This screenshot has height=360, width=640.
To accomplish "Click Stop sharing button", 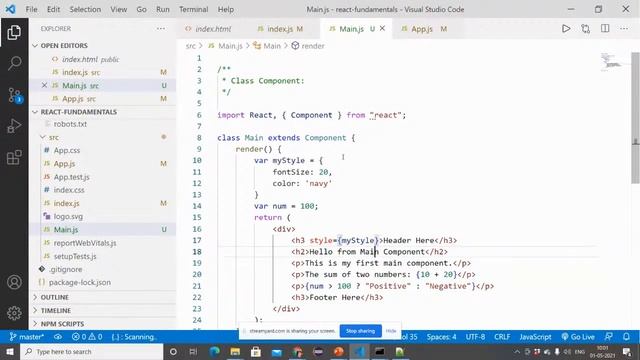I will (360, 331).
